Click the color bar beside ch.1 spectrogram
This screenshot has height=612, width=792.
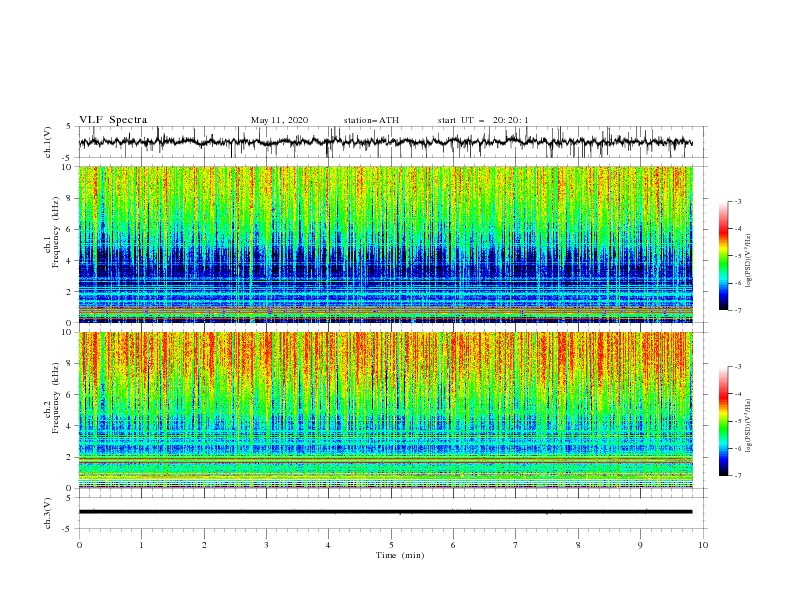tap(723, 256)
